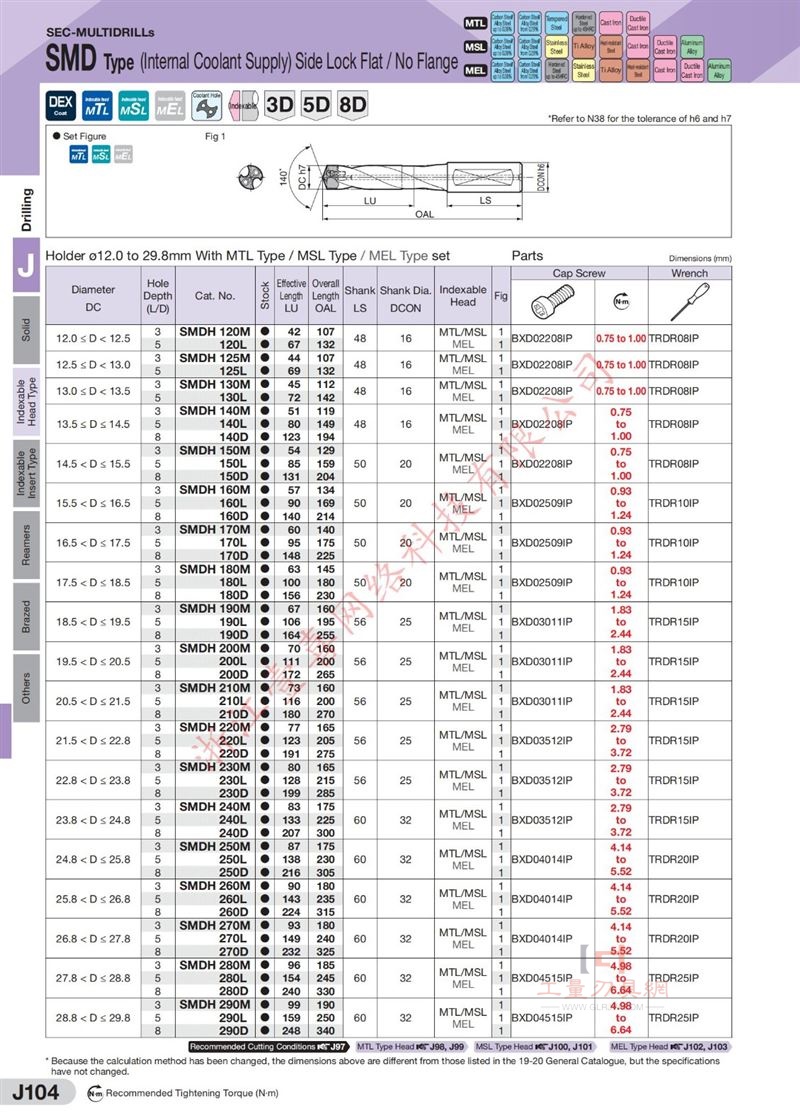
Task: Click catalog number SMDH 160M
Action: [215, 490]
